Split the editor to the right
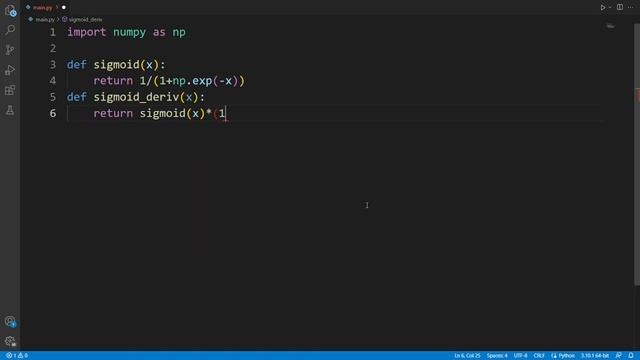Image resolution: width=640 pixels, height=360 pixels. (x=620, y=7)
